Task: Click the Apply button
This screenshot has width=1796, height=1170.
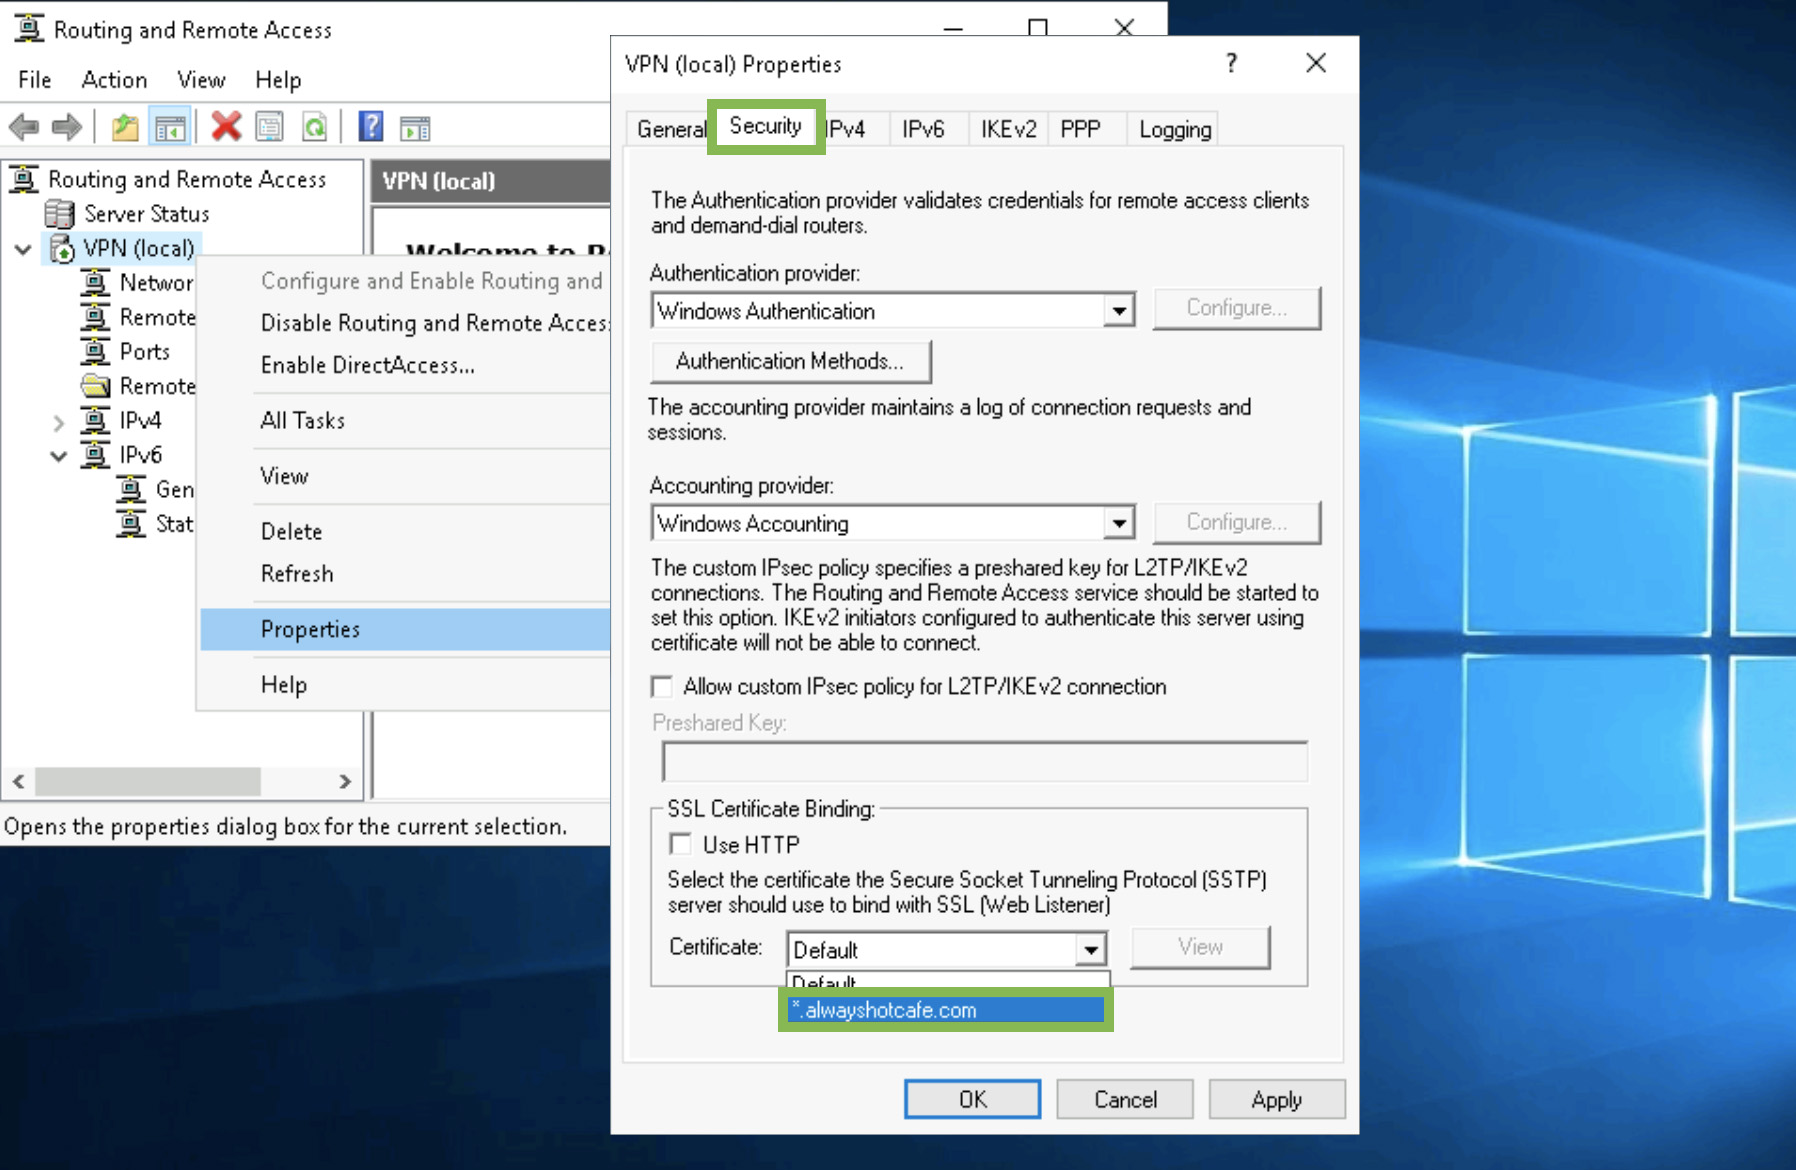Action: pyautogui.click(x=1277, y=1099)
